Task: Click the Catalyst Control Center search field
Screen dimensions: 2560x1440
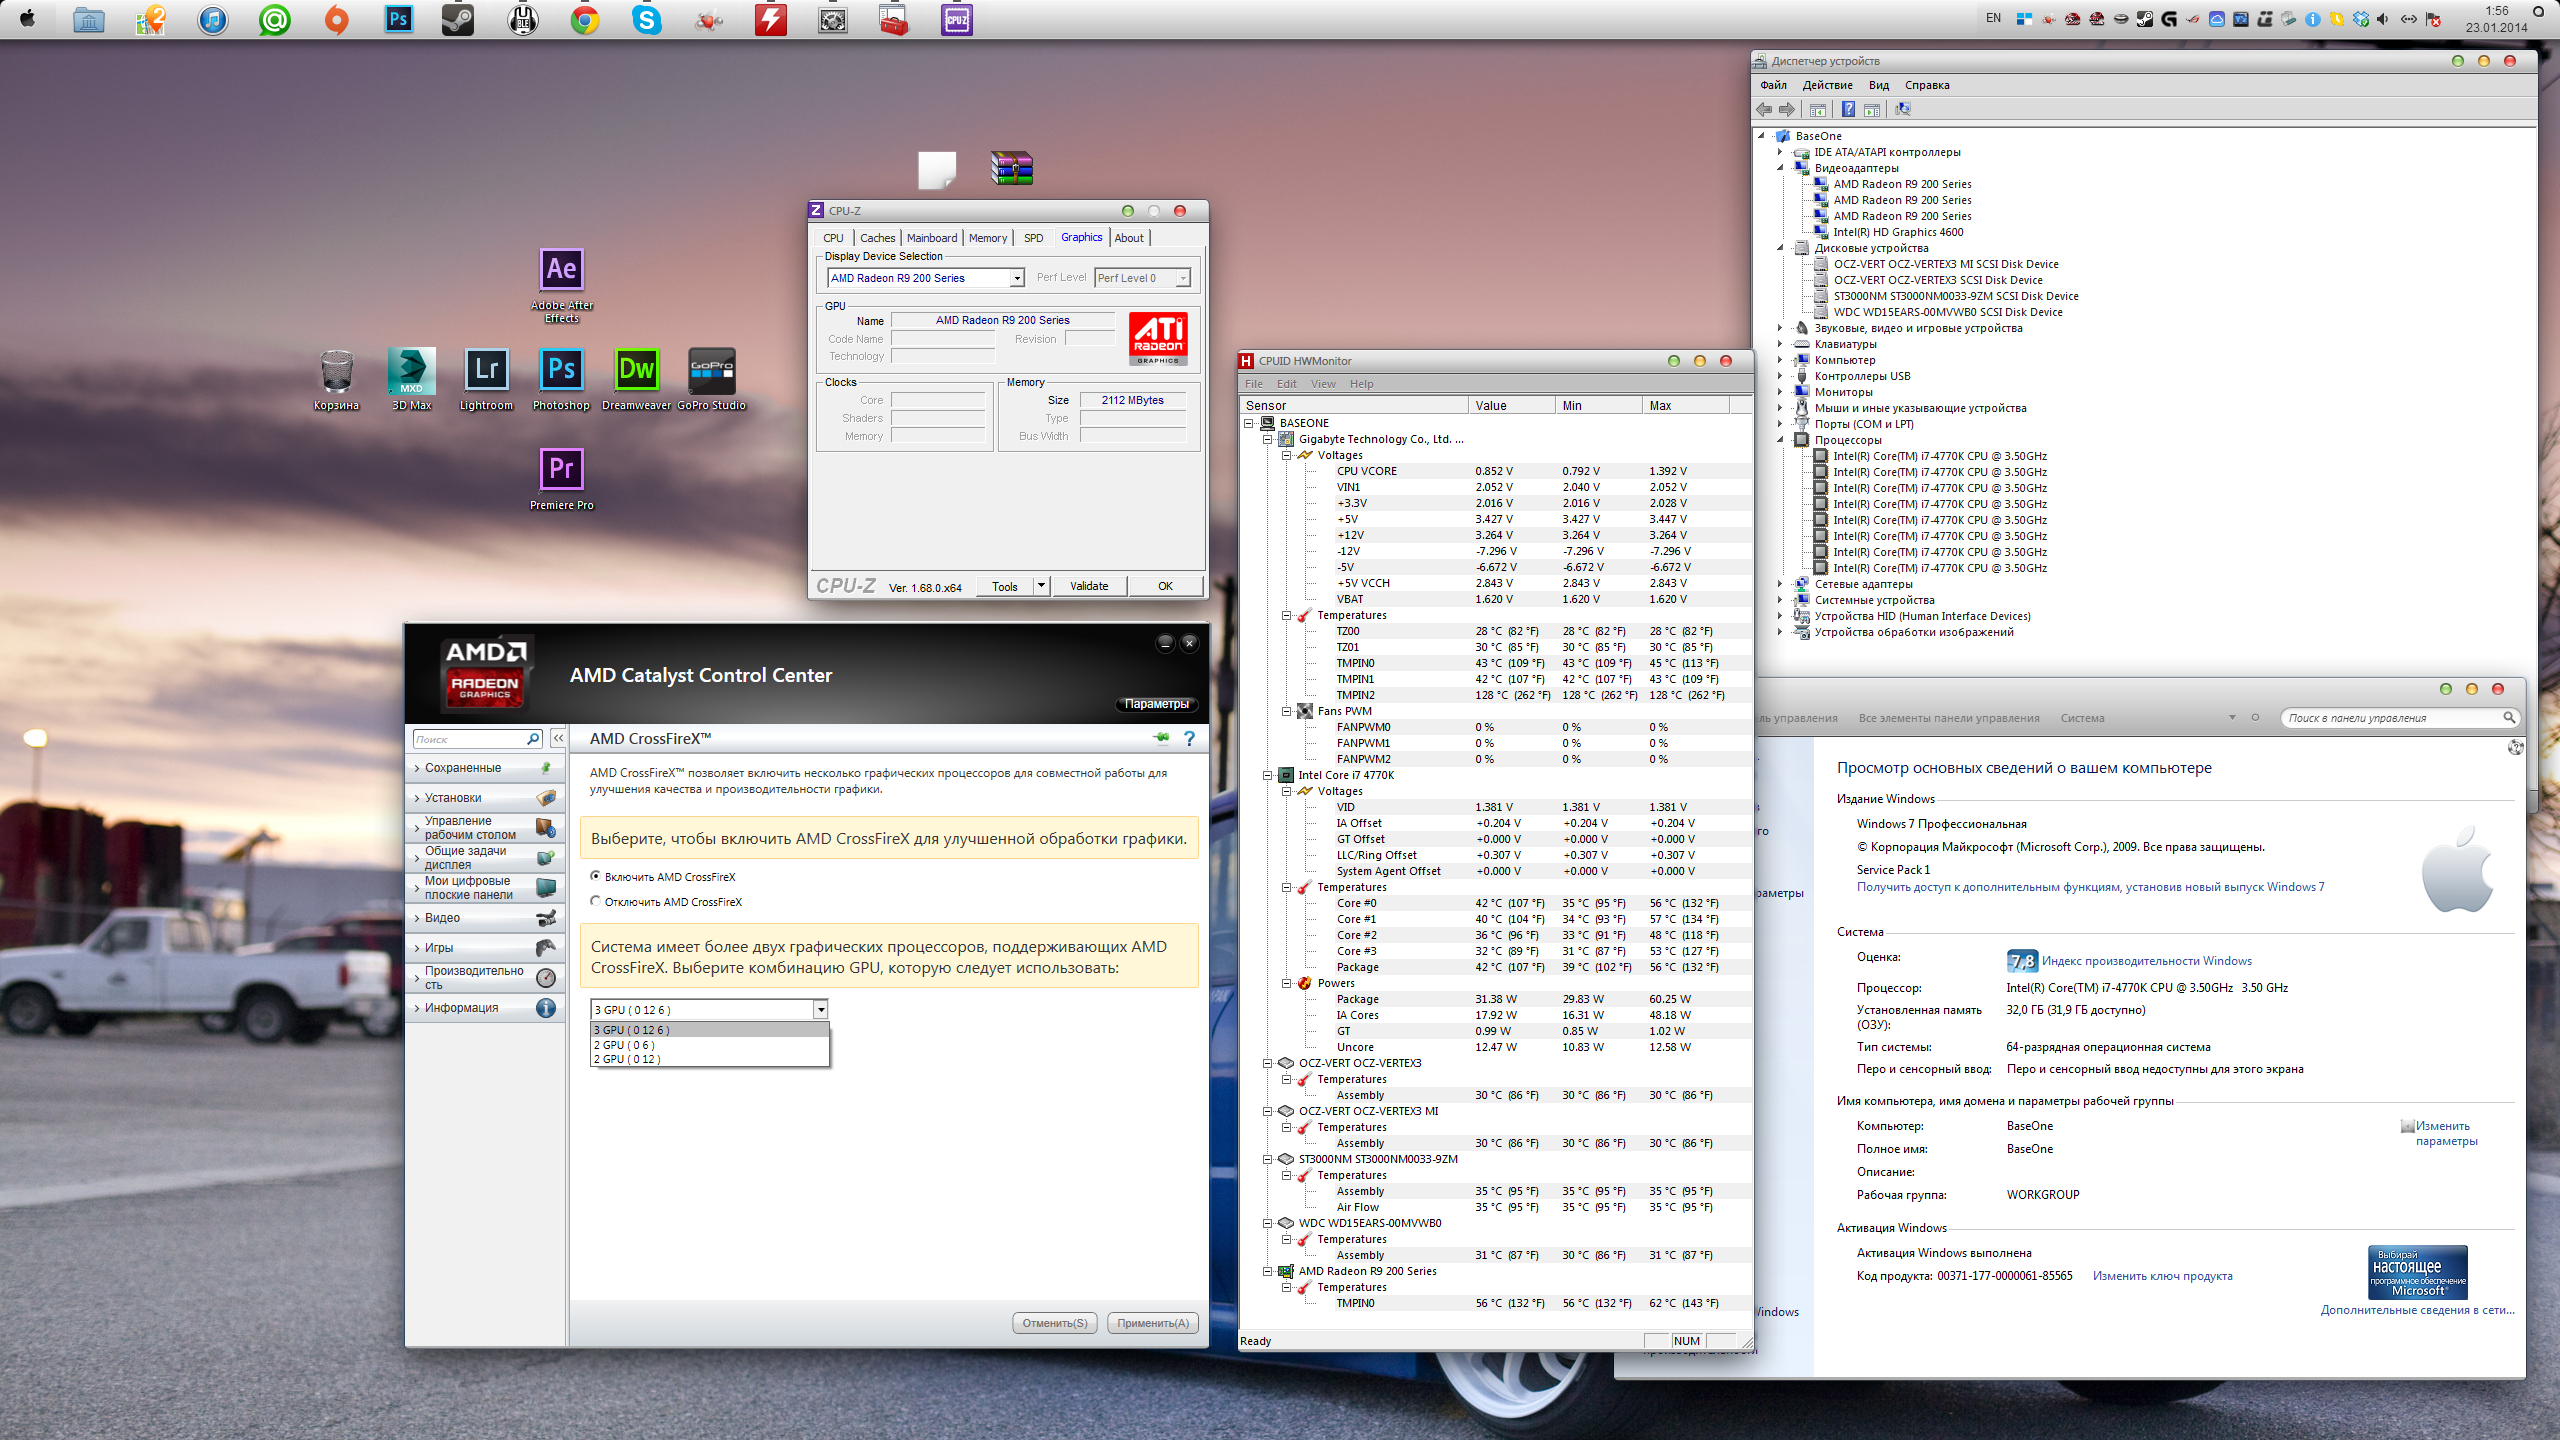Action: click(470, 739)
